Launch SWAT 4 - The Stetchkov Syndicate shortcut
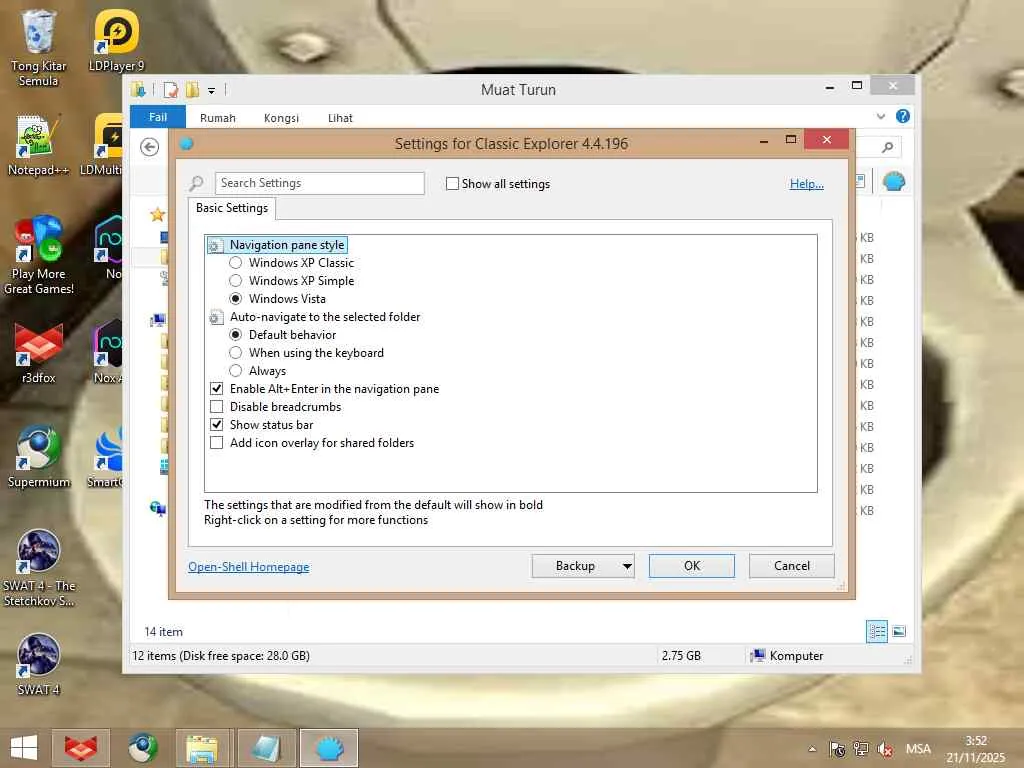Image resolution: width=1024 pixels, height=768 pixels. tap(38, 567)
